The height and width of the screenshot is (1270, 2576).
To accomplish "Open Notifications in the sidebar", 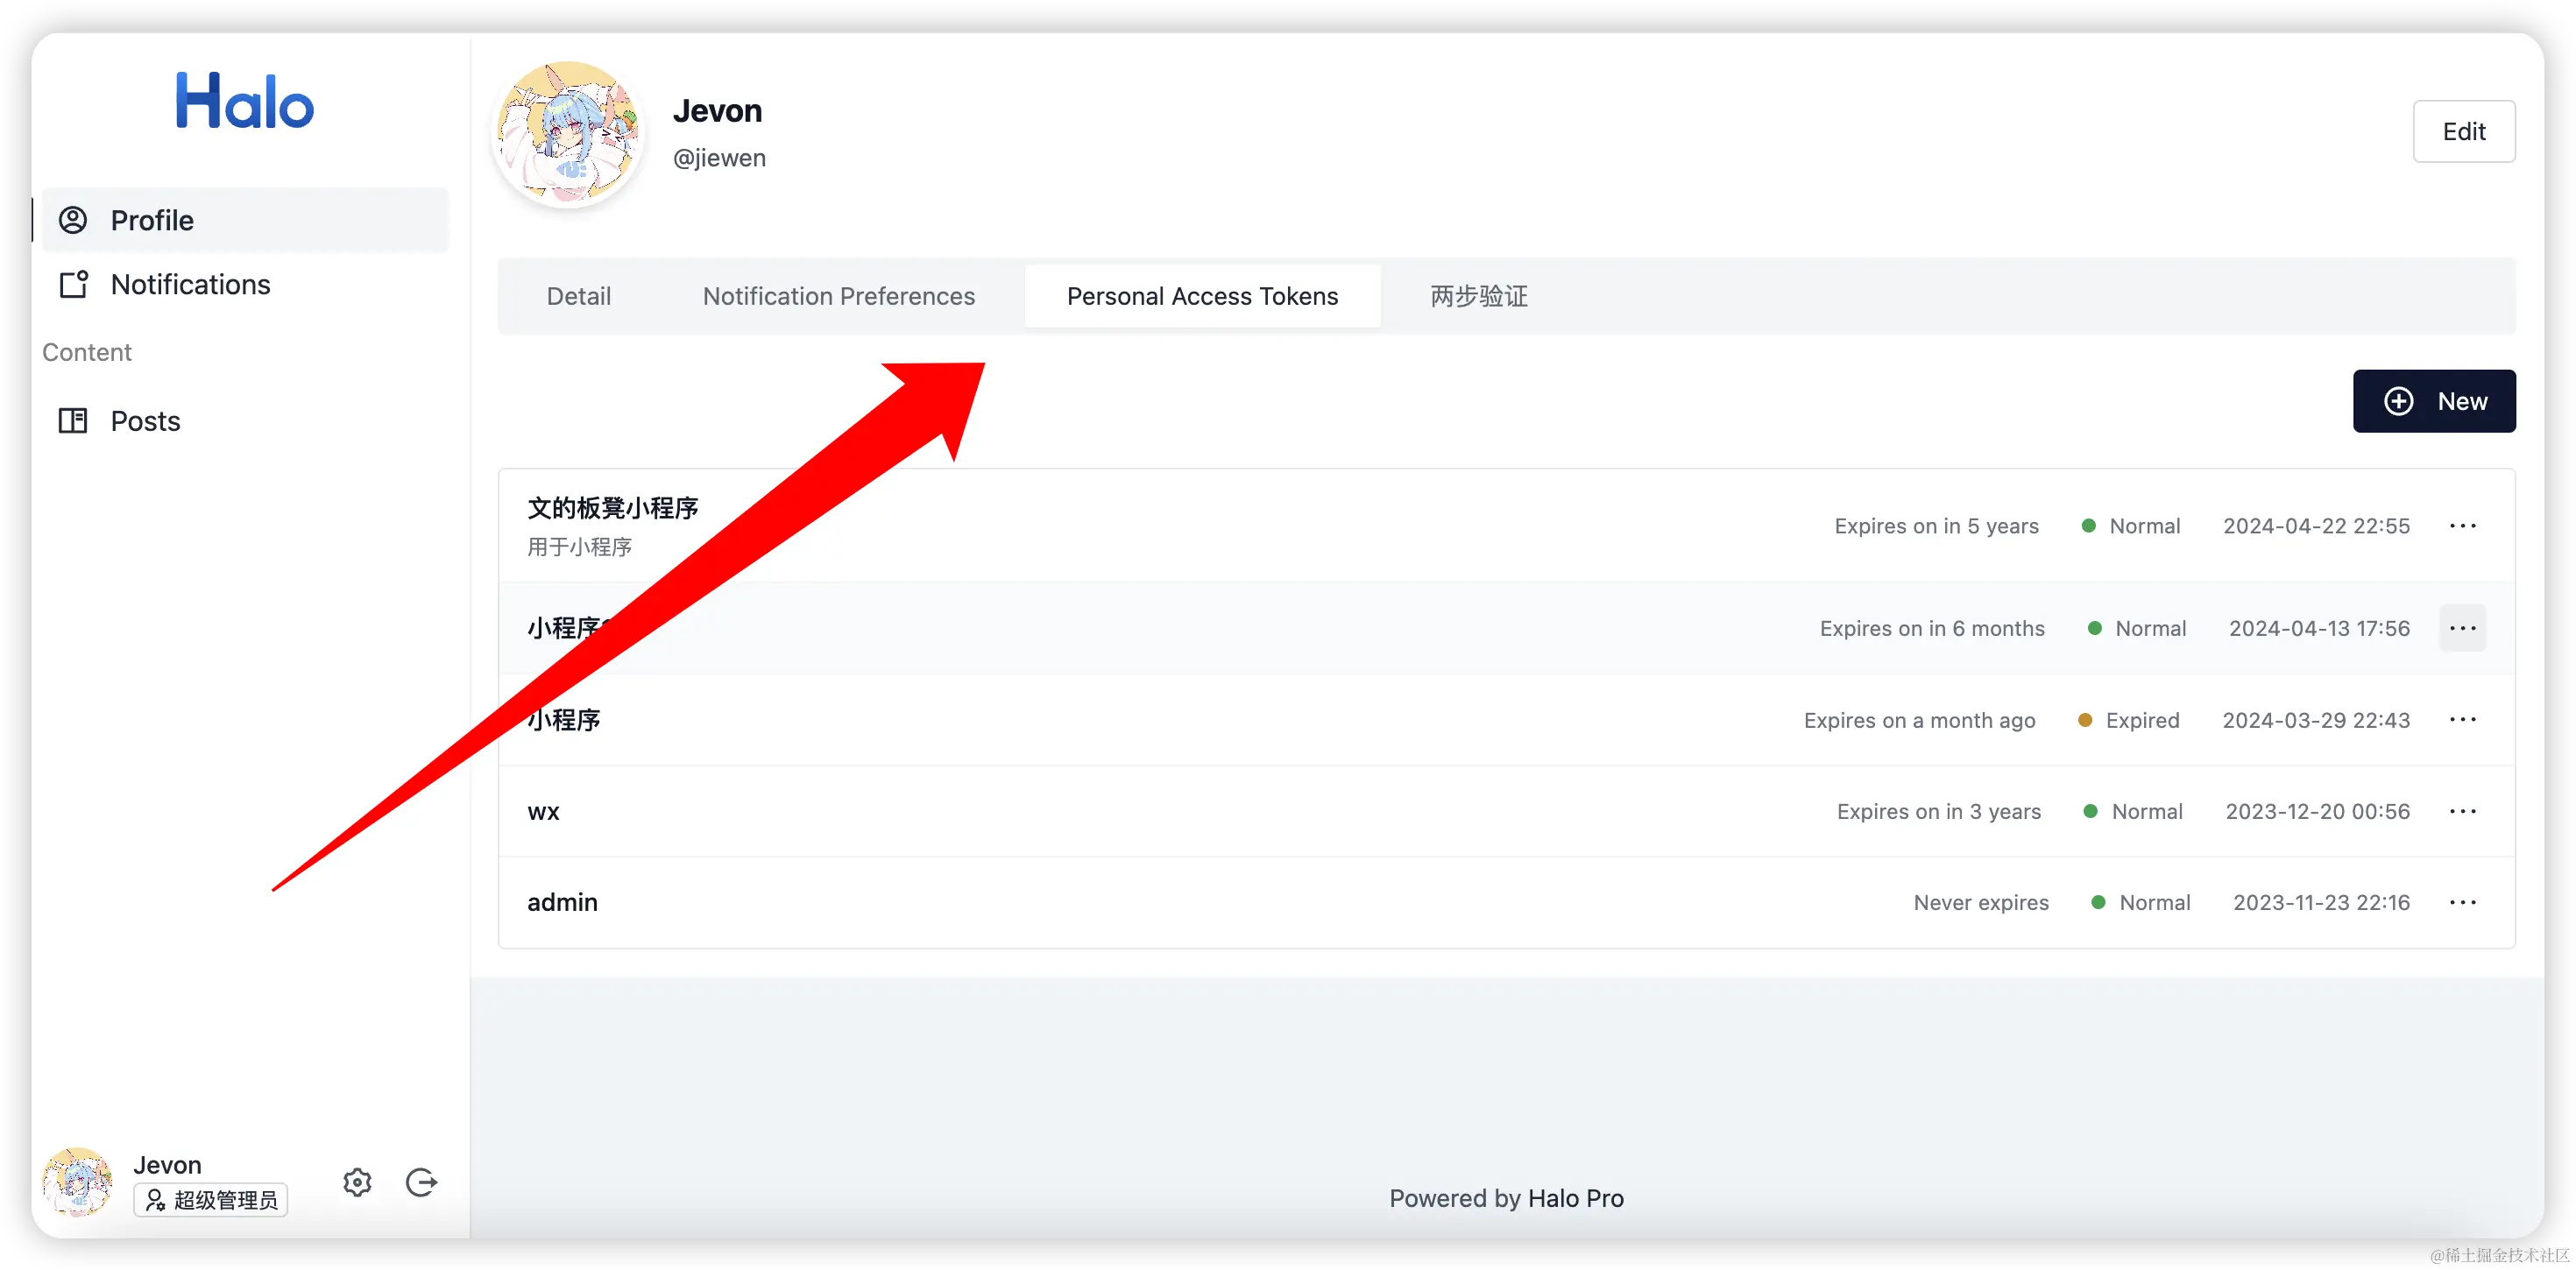I will (x=190, y=285).
